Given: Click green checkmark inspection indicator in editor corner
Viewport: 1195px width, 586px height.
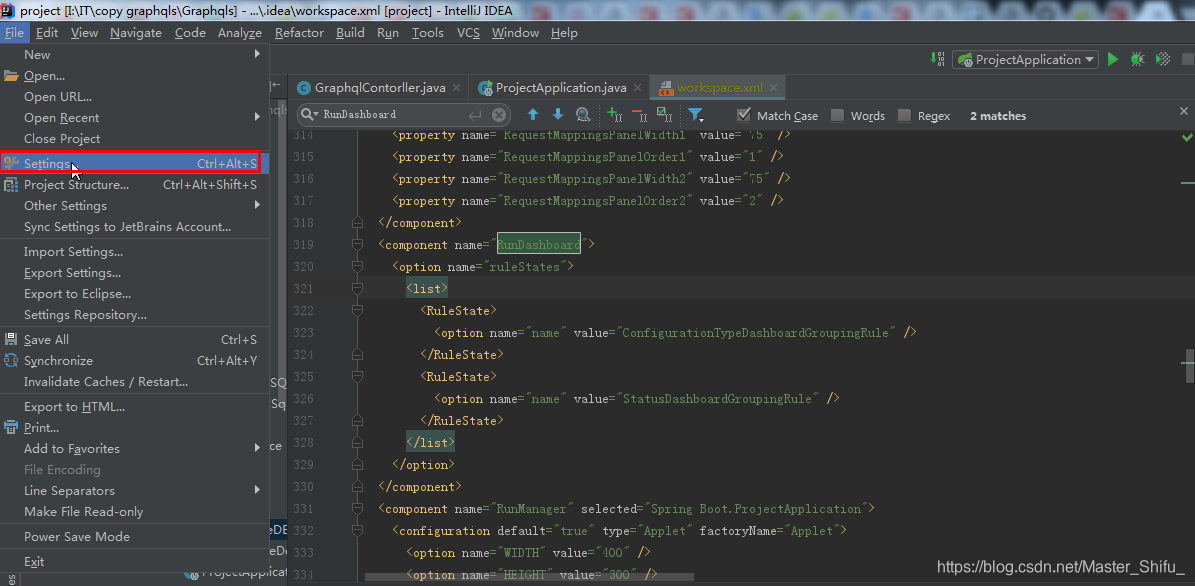Looking at the screenshot, I should click(x=1187, y=138).
